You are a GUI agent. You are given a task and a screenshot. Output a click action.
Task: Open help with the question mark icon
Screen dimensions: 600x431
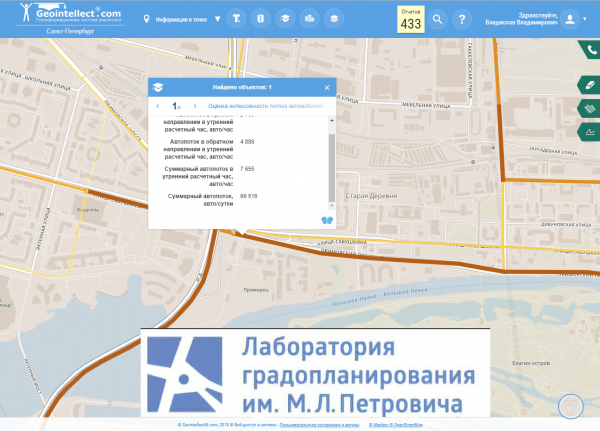pos(462,19)
